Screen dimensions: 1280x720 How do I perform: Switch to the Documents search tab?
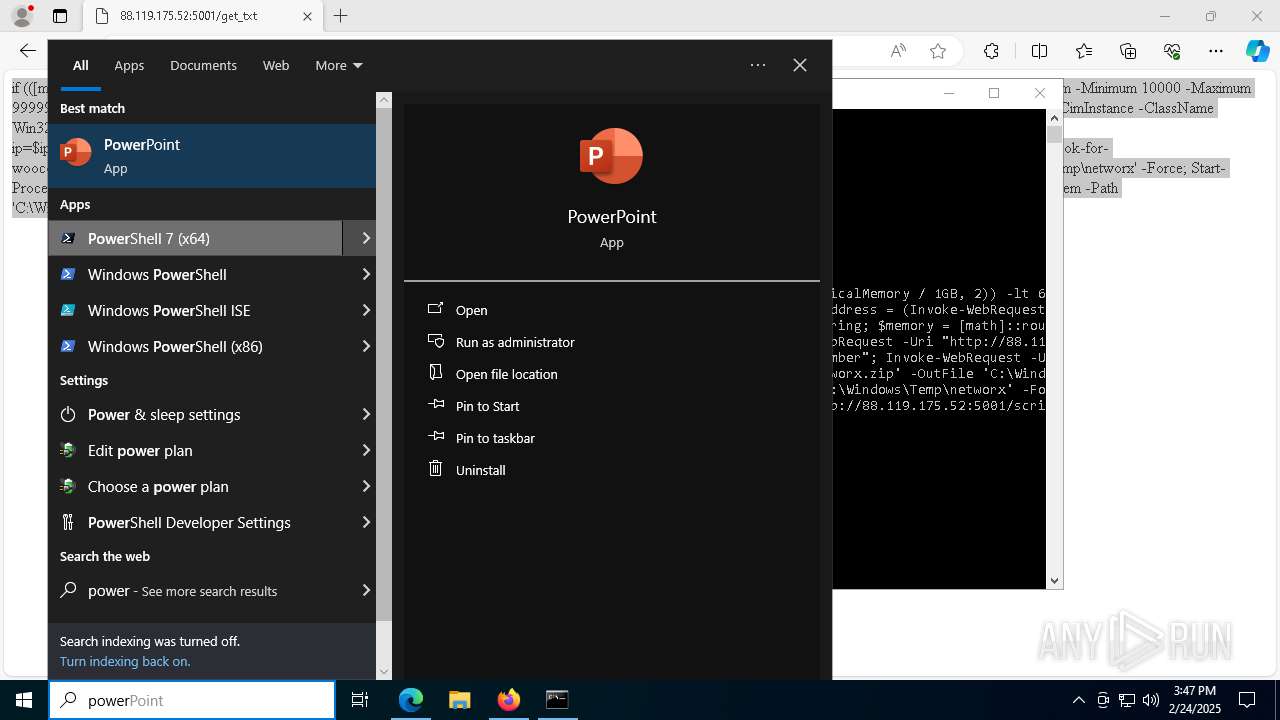coord(203,65)
